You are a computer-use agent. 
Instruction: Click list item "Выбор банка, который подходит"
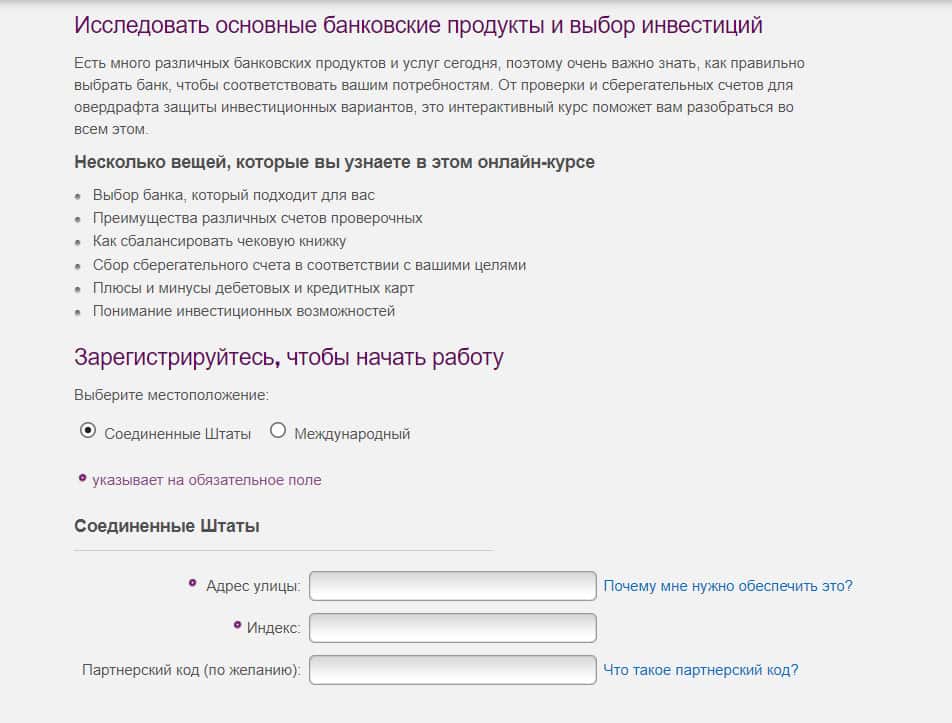point(233,195)
